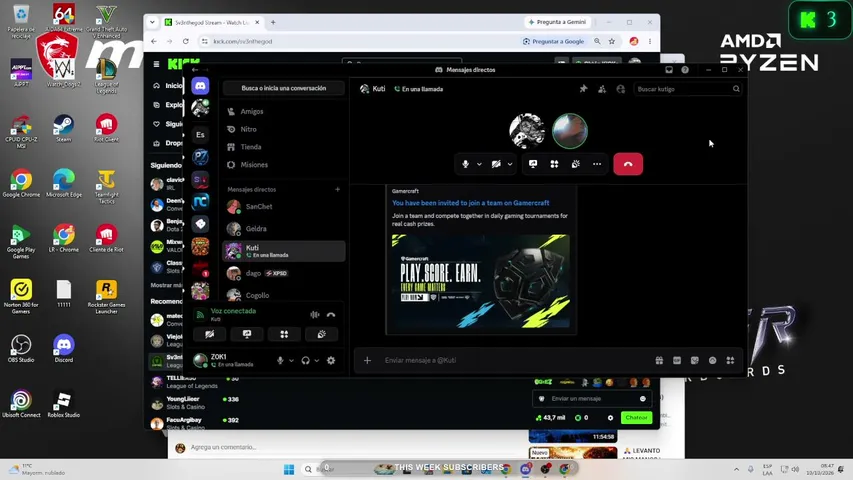Image resolution: width=853 pixels, height=480 pixels.
Task: Focus the 'Buscar kutigo' search box
Action: 688,89
